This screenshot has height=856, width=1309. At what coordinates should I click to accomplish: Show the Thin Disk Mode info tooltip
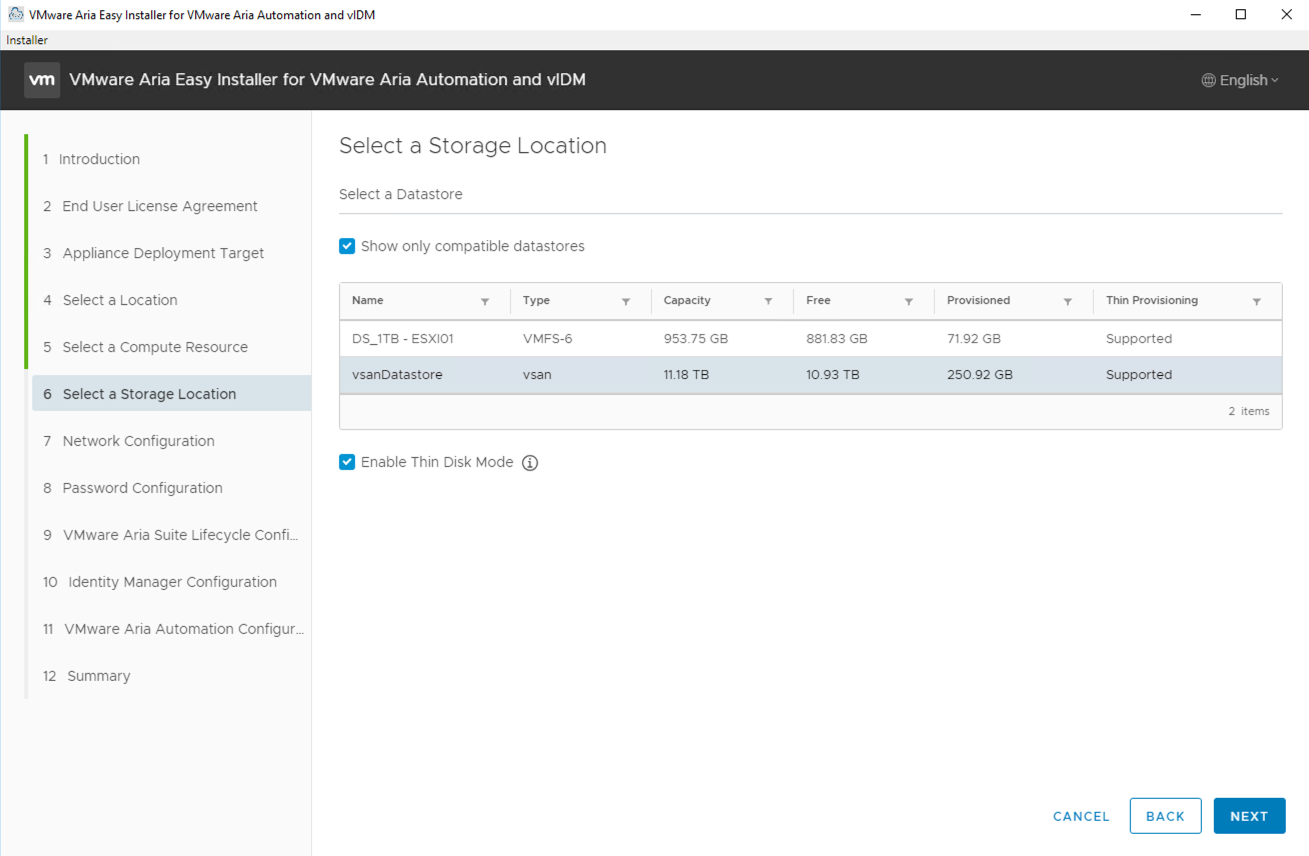pos(530,463)
